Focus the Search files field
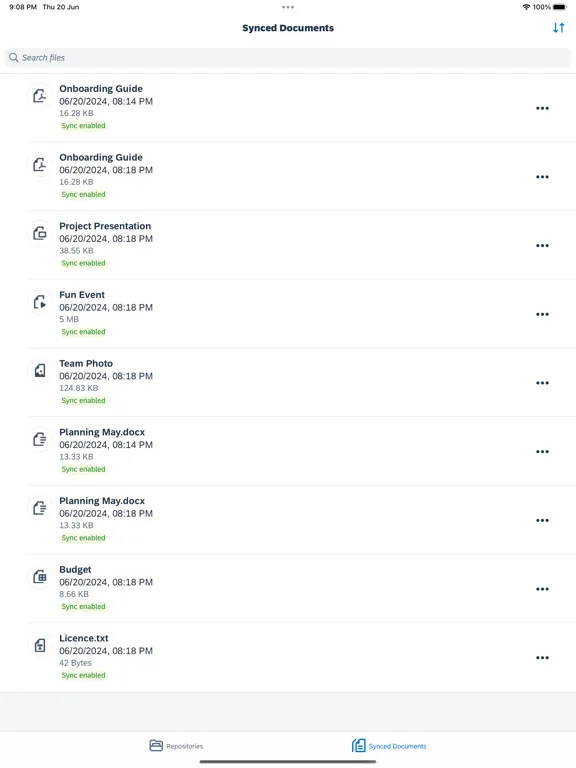The height and width of the screenshot is (768, 576). pyautogui.click(x=288, y=57)
